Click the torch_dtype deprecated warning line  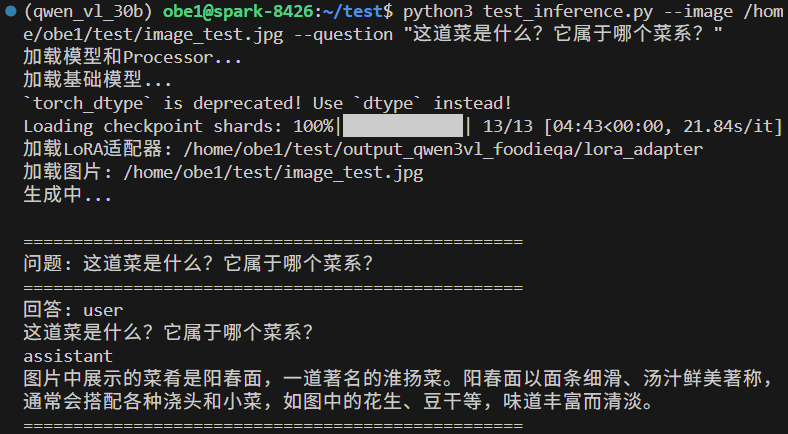267,103
